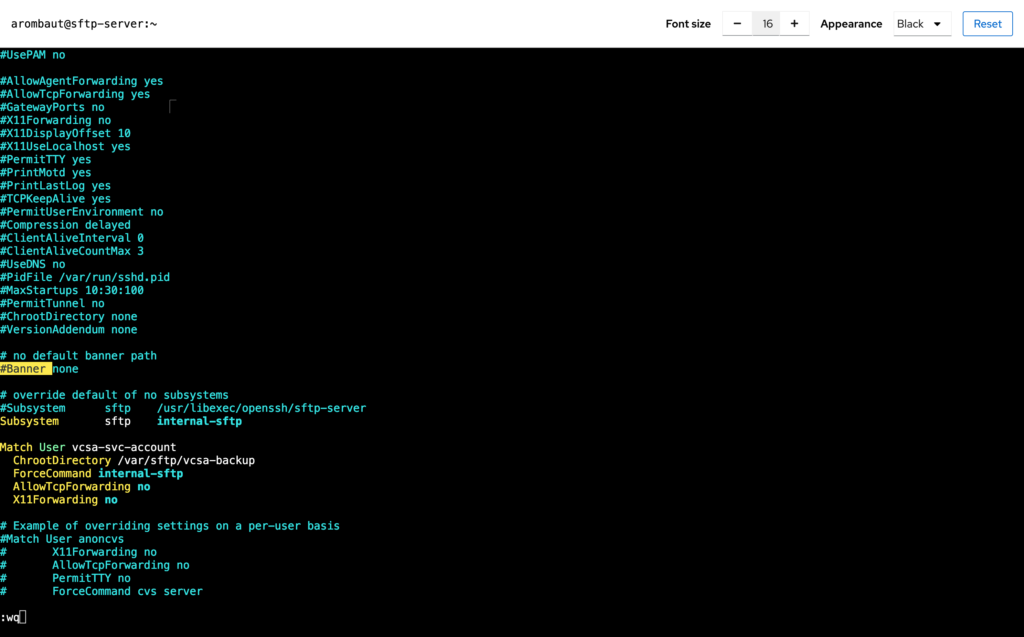Click the '# ForceCommand cvs server' line
Image resolution: width=1024 pixels, height=637 pixels.
(x=127, y=591)
